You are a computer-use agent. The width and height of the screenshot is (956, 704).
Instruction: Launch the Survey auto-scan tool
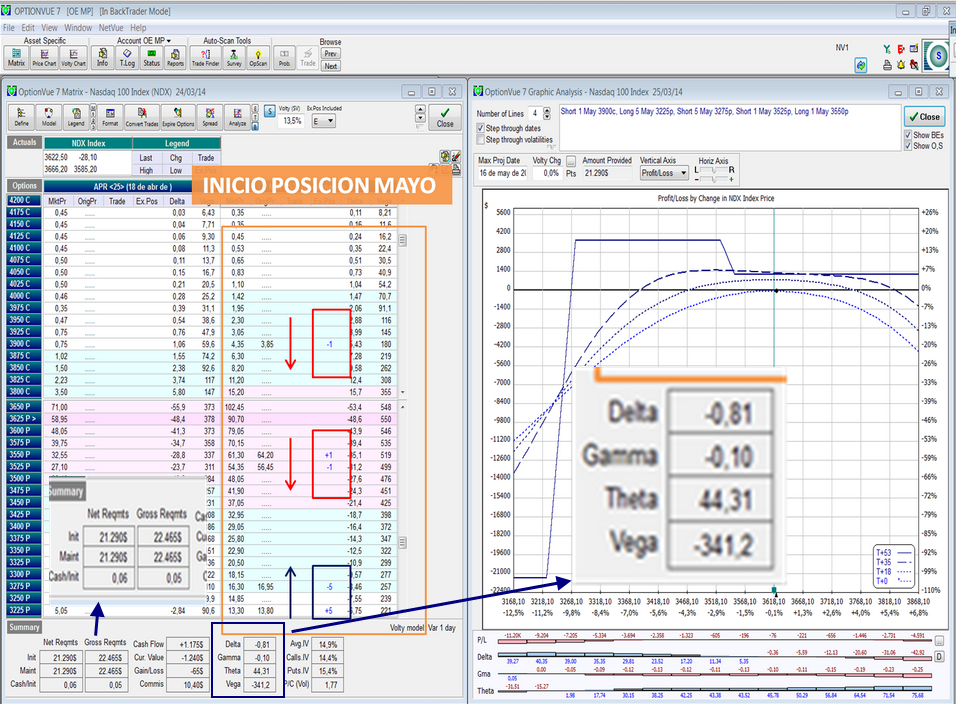pyautogui.click(x=234, y=57)
